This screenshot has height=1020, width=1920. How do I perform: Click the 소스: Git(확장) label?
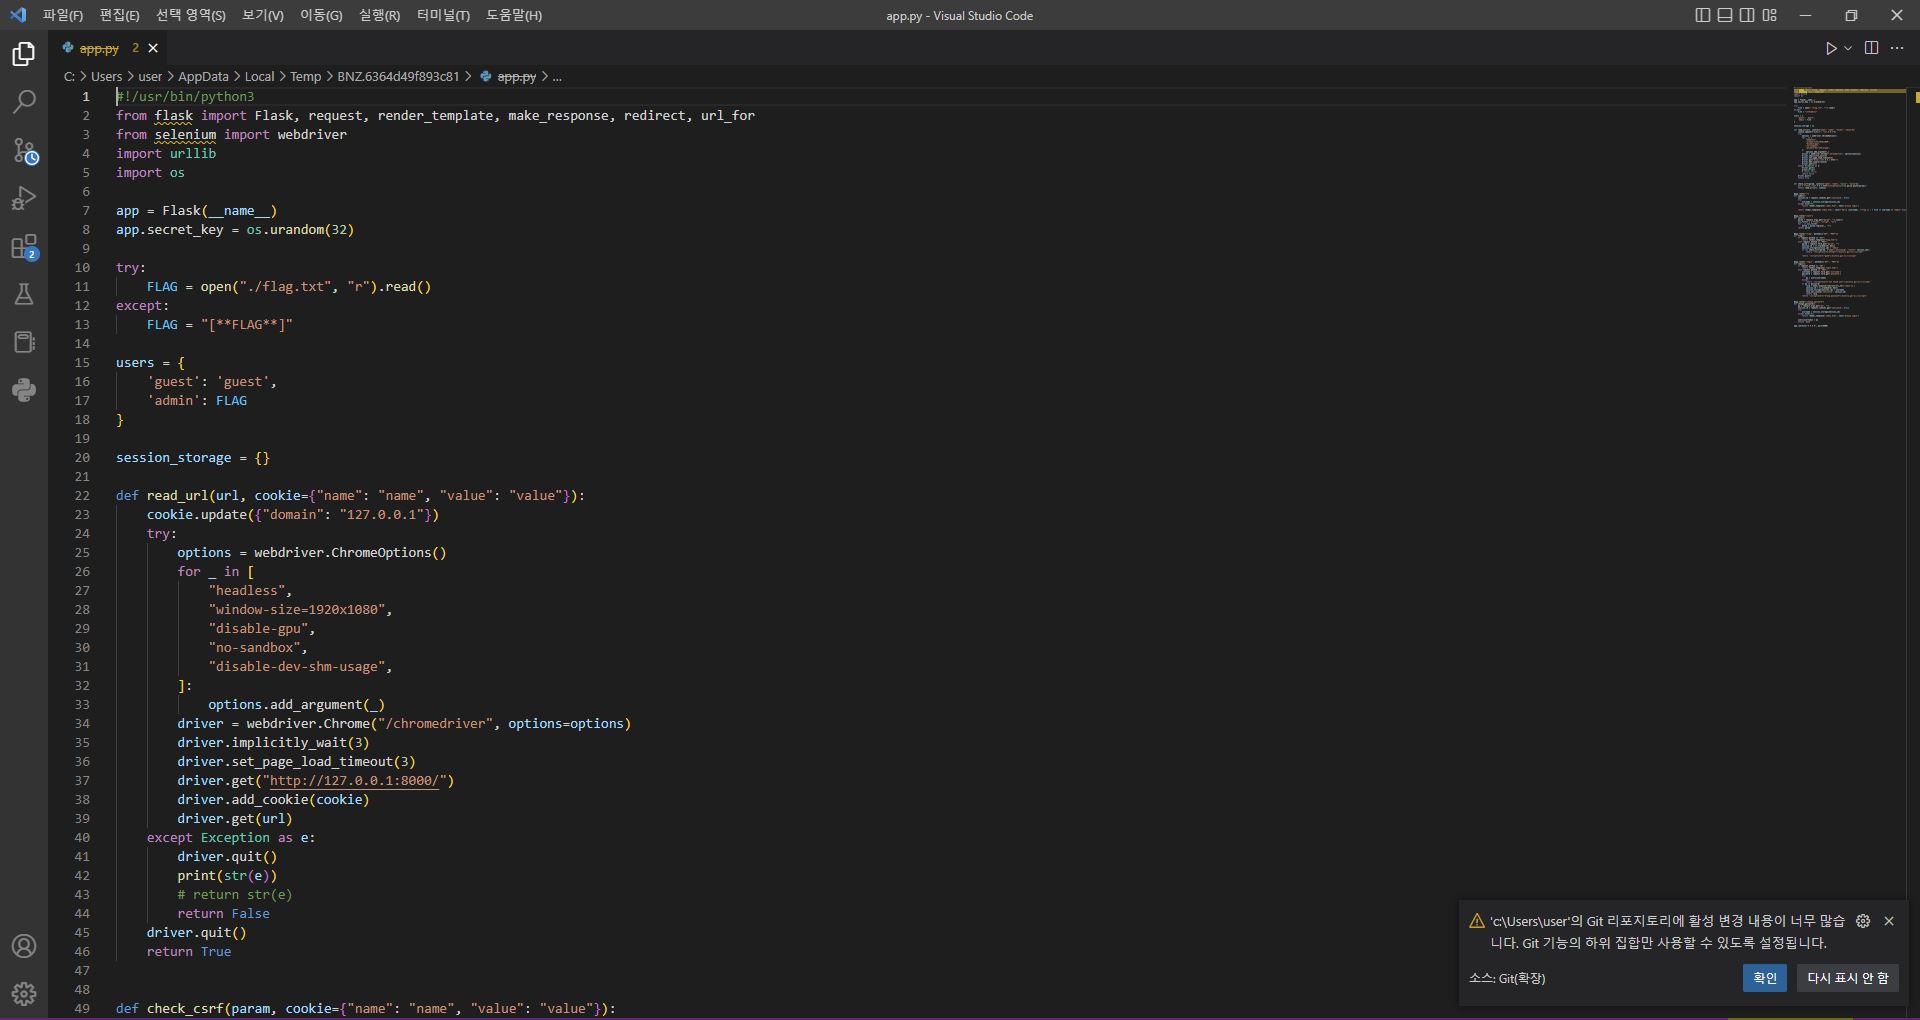(1507, 978)
